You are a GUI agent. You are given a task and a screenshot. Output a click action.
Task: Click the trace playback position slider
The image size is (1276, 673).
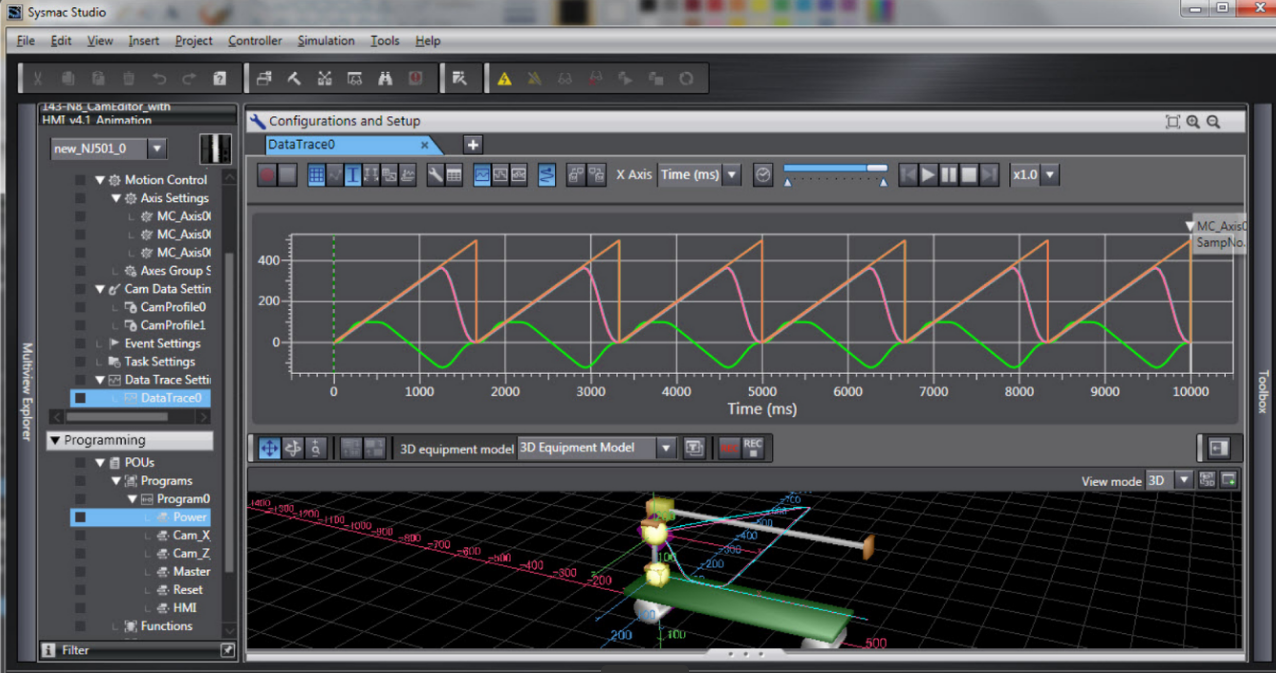point(835,169)
